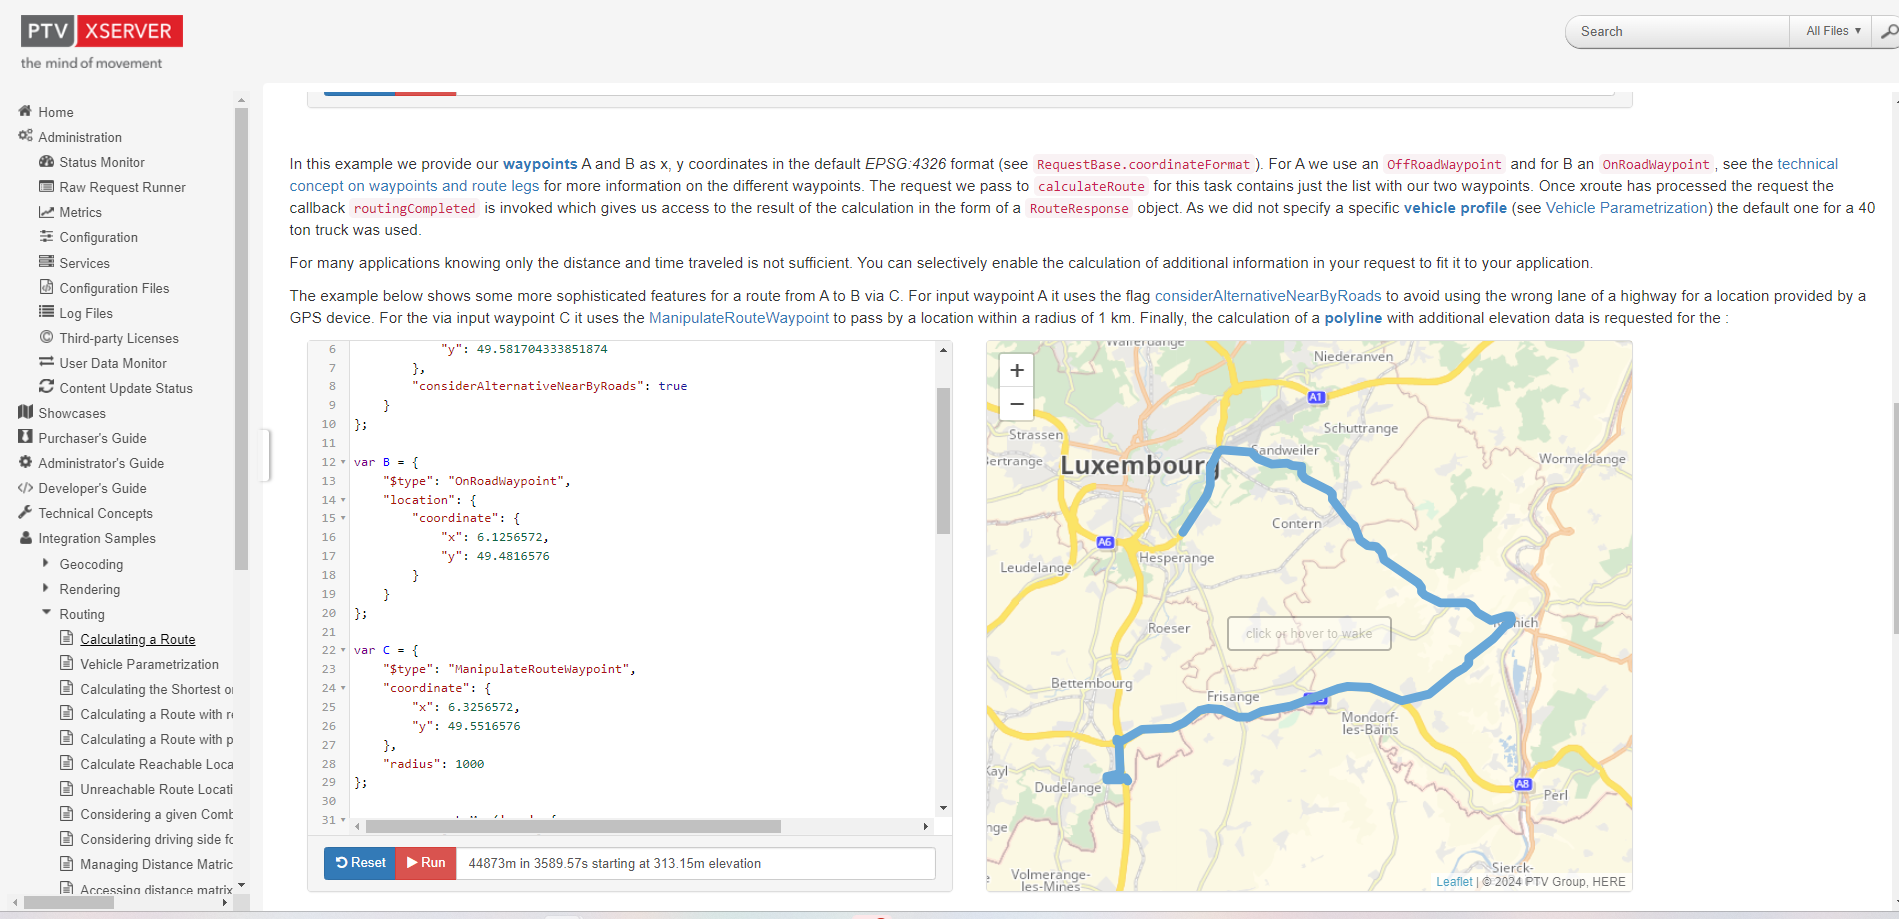This screenshot has height=919, width=1899.
Task: Open the Raw Request Runner page
Action: (122, 187)
